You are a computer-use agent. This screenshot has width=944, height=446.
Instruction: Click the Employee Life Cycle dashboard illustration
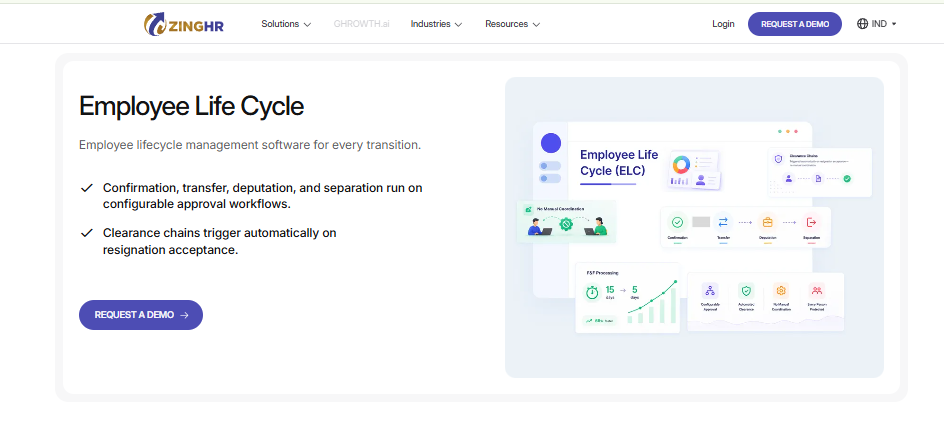694,228
